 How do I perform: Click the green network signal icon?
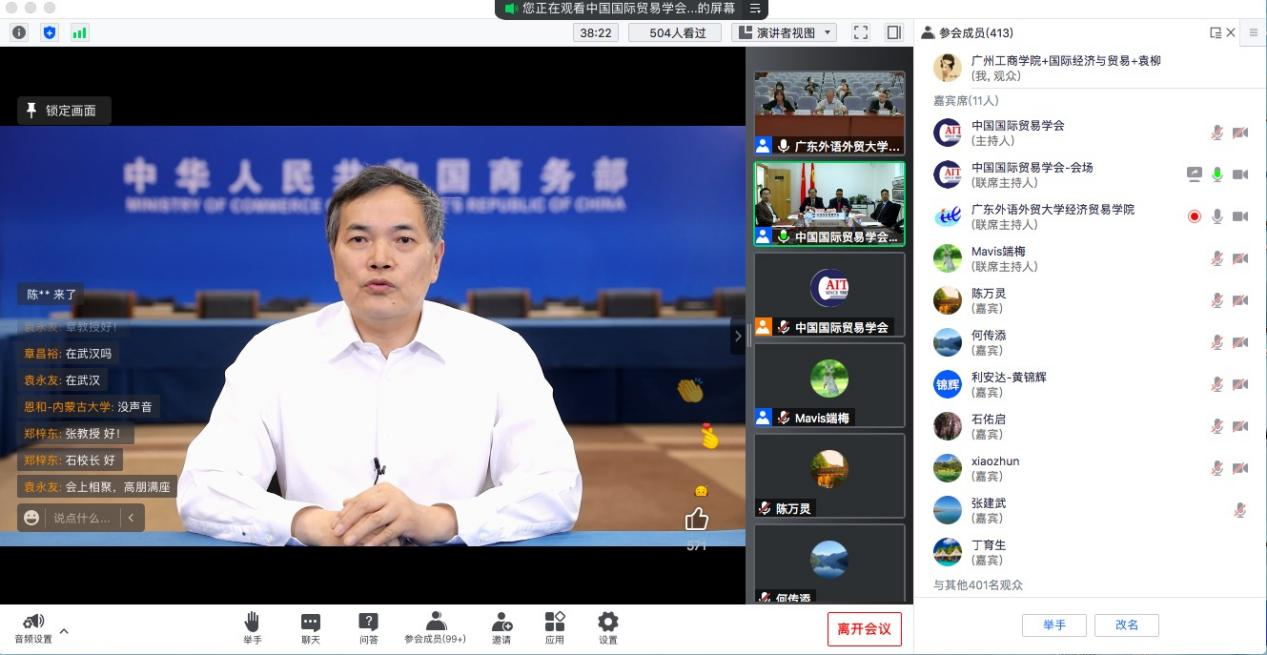(79, 32)
